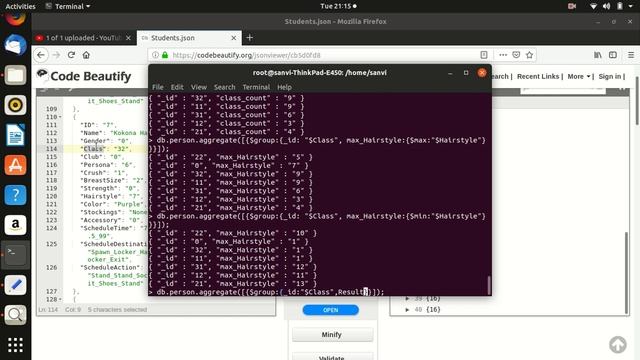Show Applications grid in dock
640x360 pixels.
click(15, 345)
